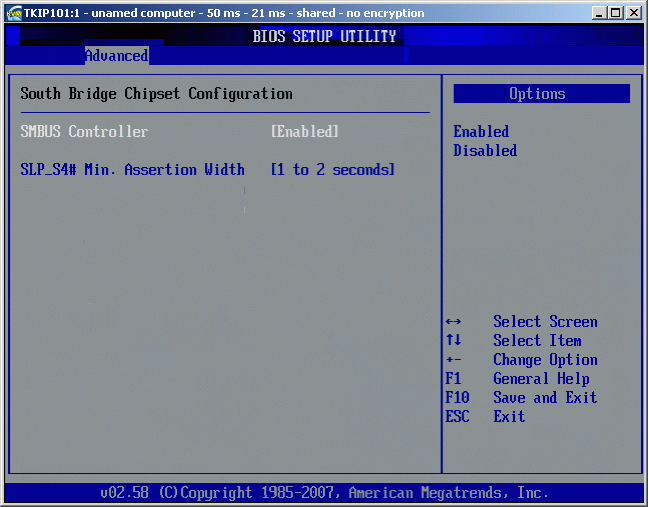Click the F10 key label
The height and width of the screenshot is (507, 648).
pyautogui.click(x=457, y=398)
